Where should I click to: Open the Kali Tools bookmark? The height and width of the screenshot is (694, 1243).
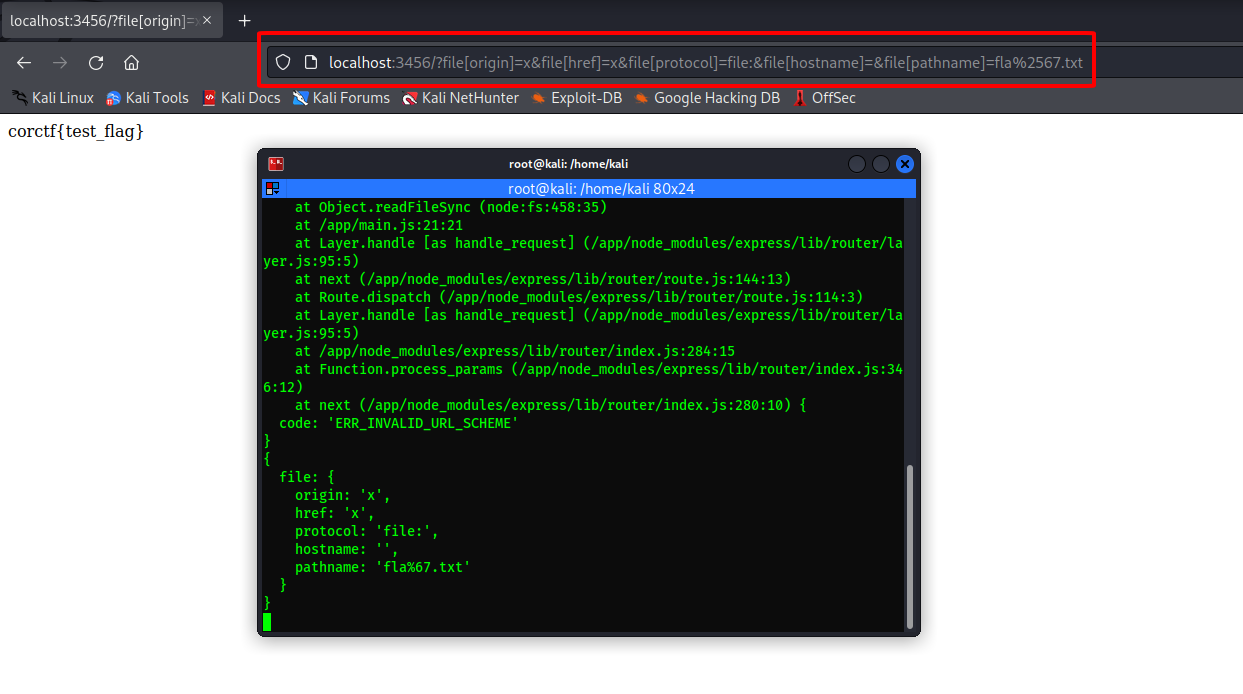click(147, 98)
